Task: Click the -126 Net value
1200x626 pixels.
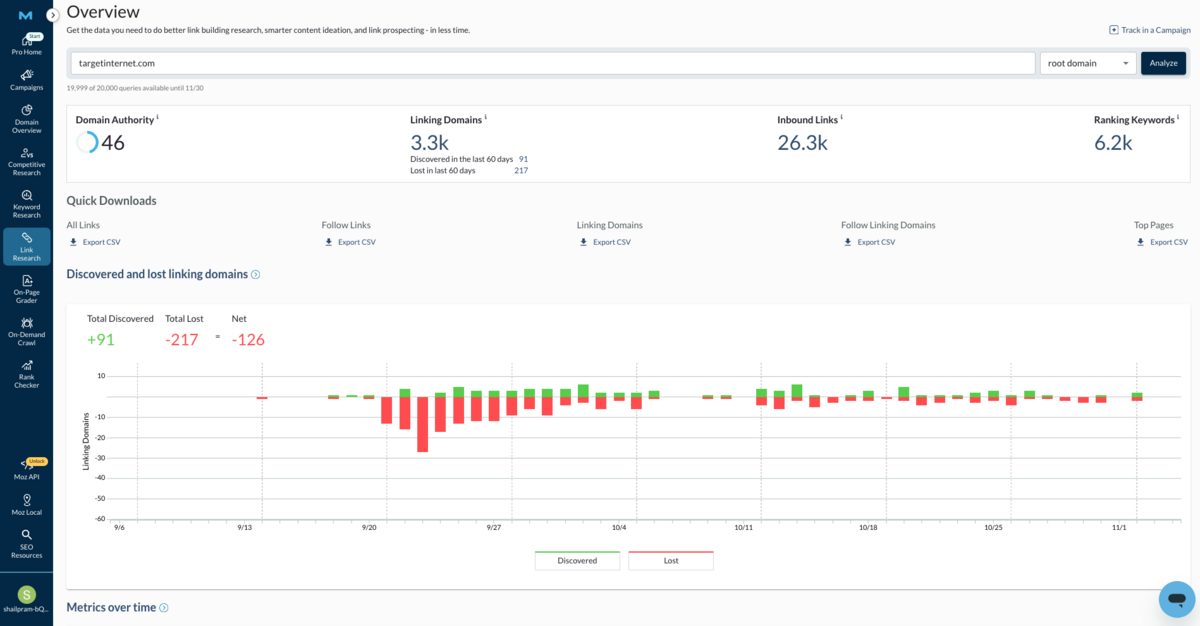Action: pyautogui.click(x=248, y=340)
